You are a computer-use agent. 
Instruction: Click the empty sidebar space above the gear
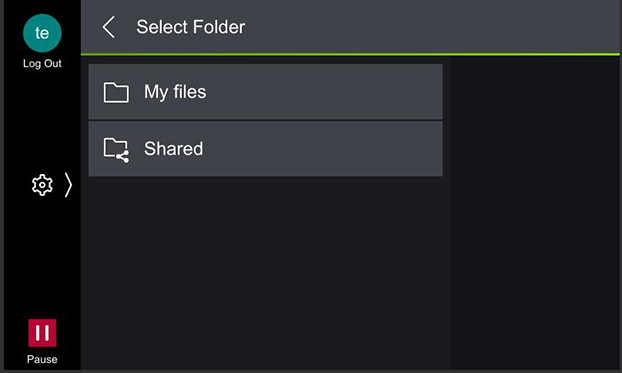[42, 121]
